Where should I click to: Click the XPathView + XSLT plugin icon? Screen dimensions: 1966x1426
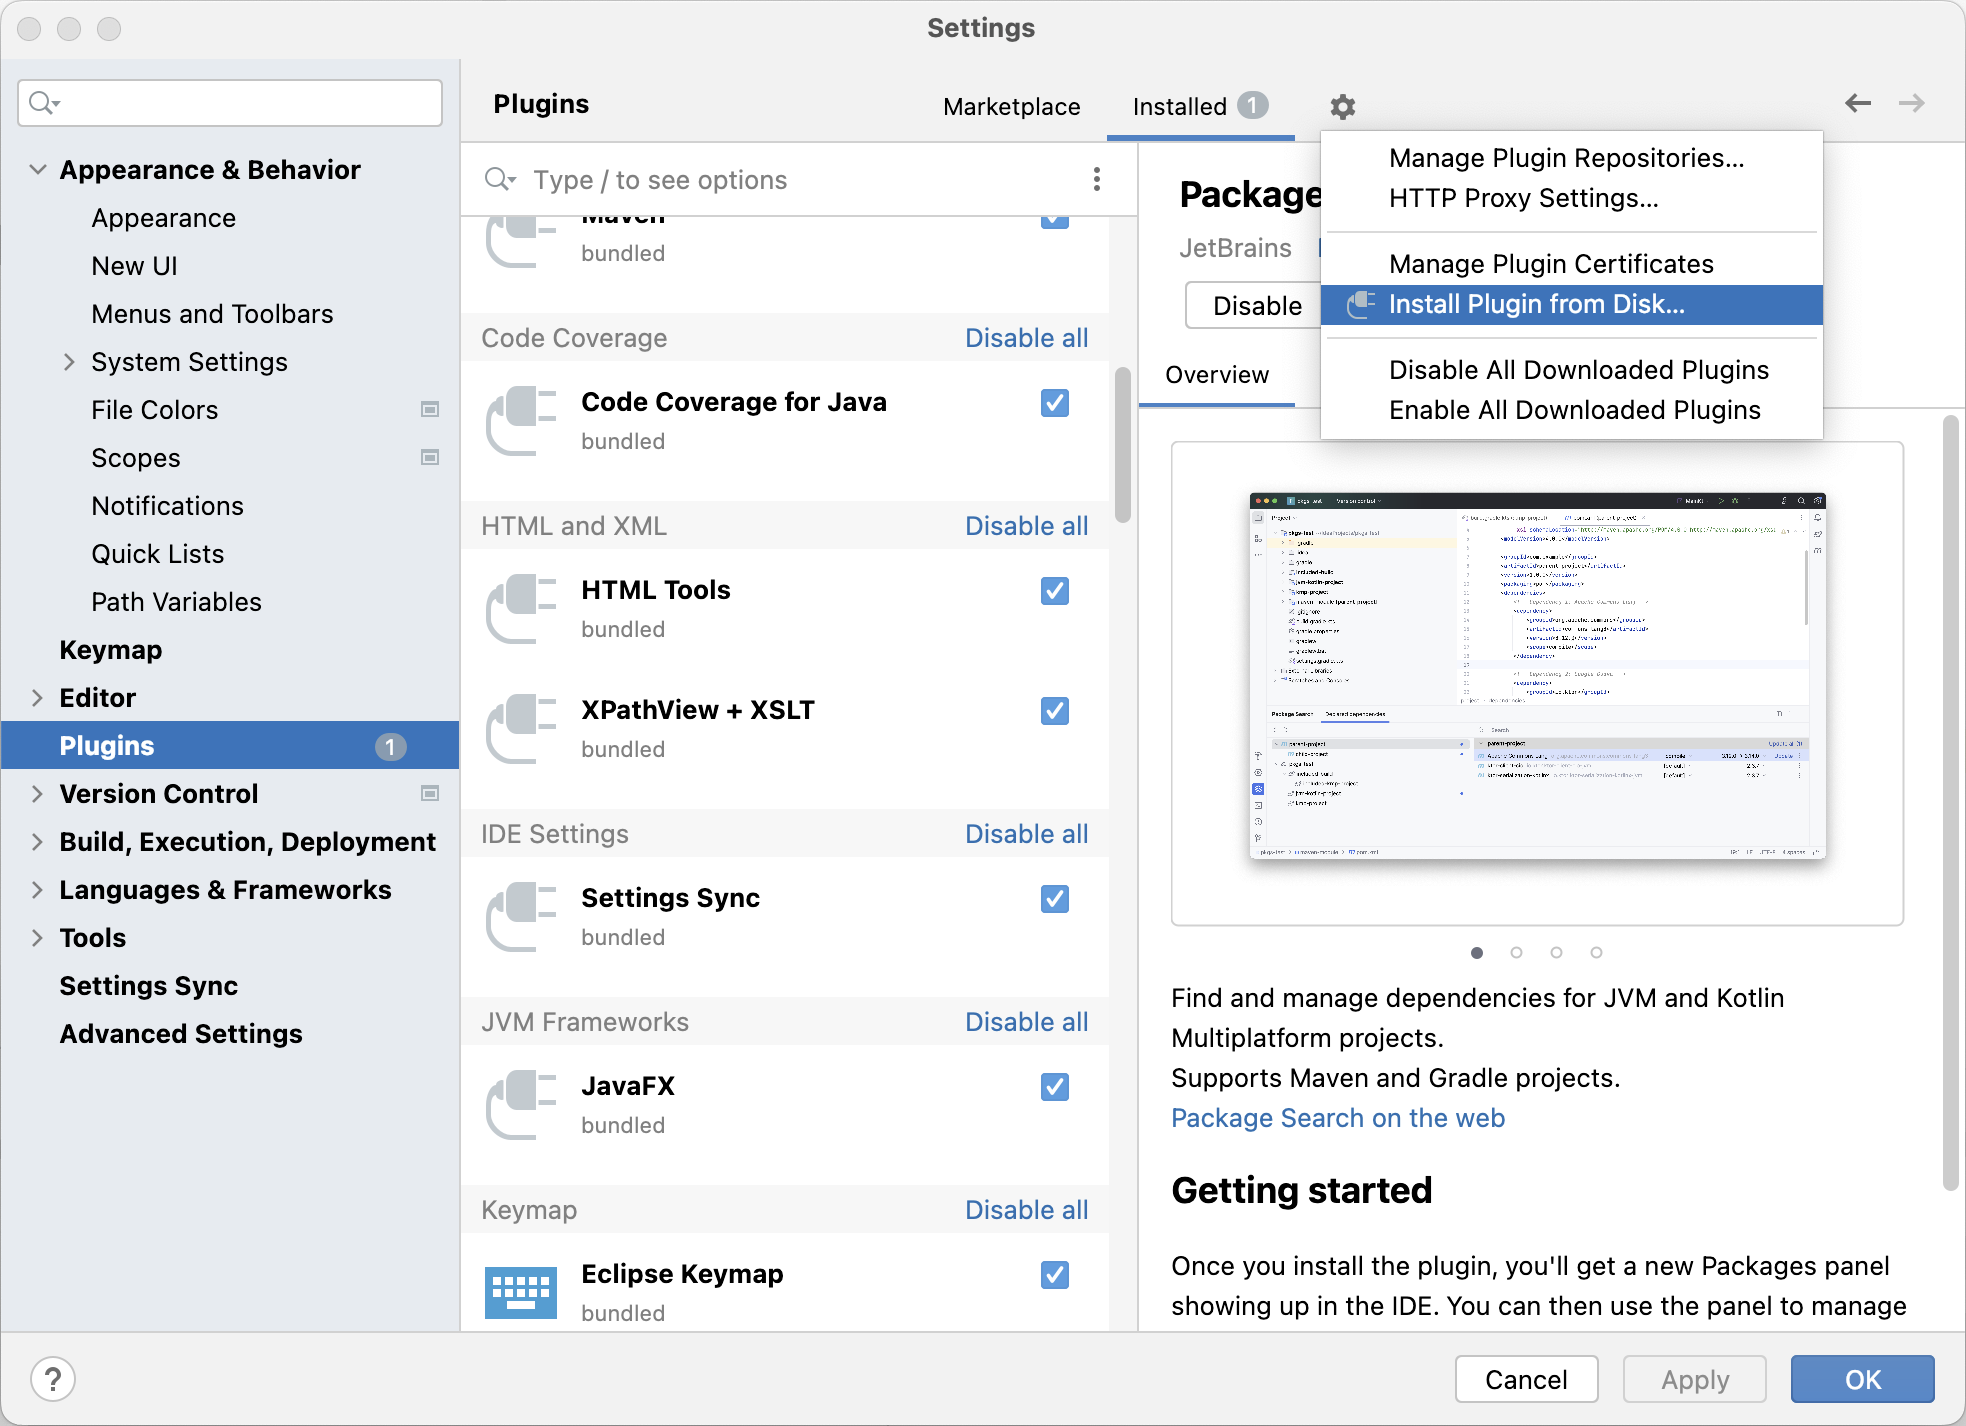(520, 729)
